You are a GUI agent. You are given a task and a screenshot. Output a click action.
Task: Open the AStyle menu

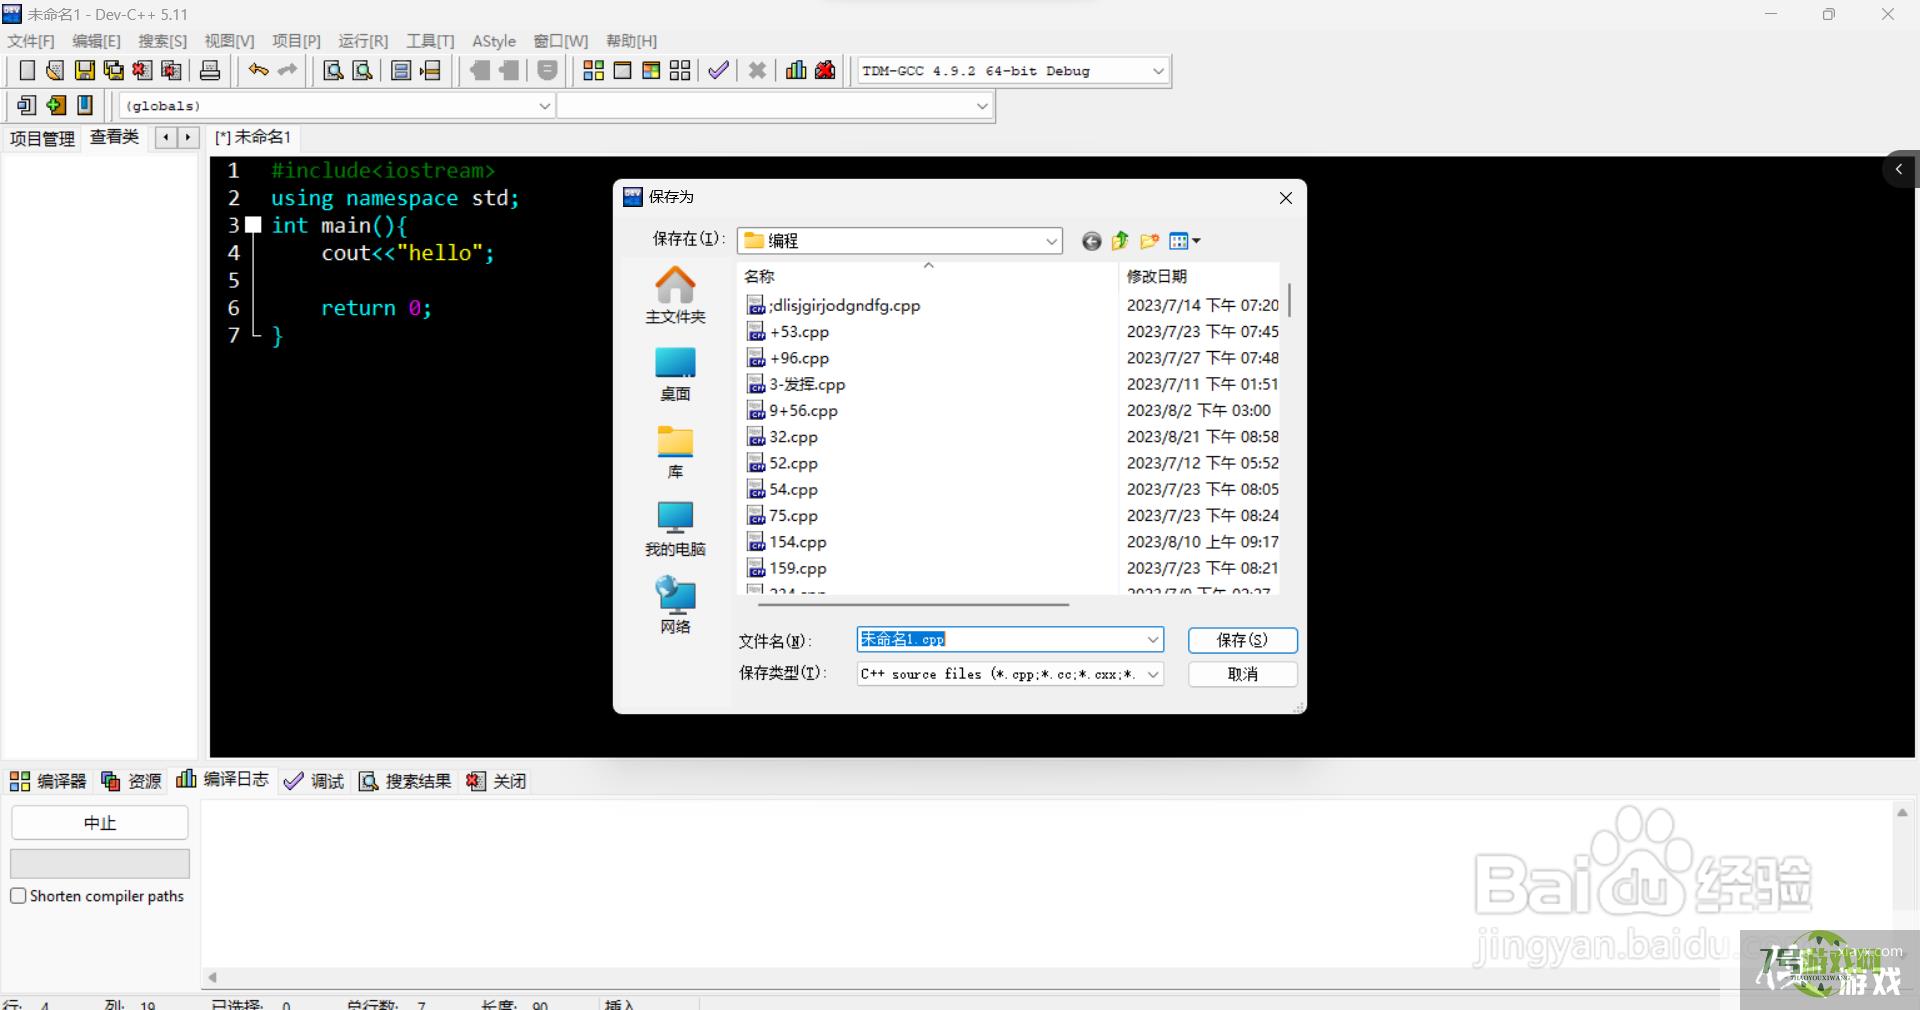pos(494,41)
